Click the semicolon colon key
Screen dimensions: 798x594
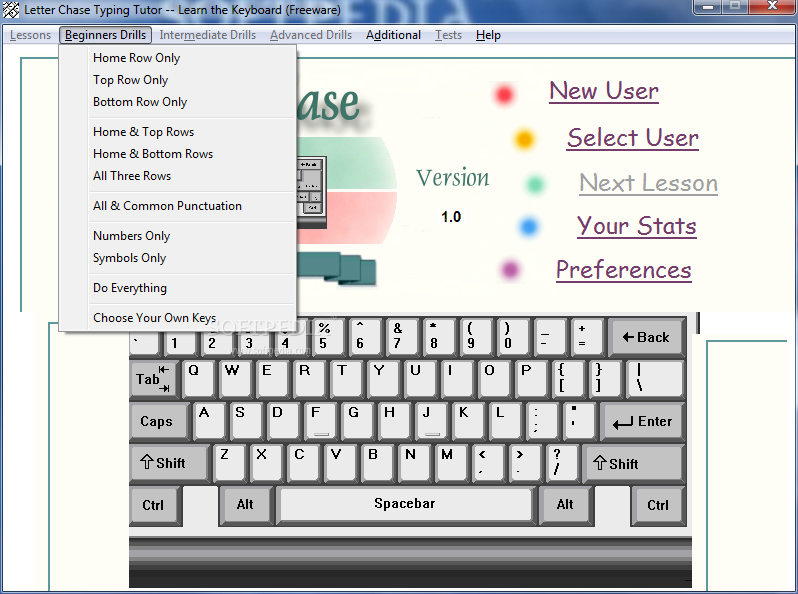pos(542,421)
